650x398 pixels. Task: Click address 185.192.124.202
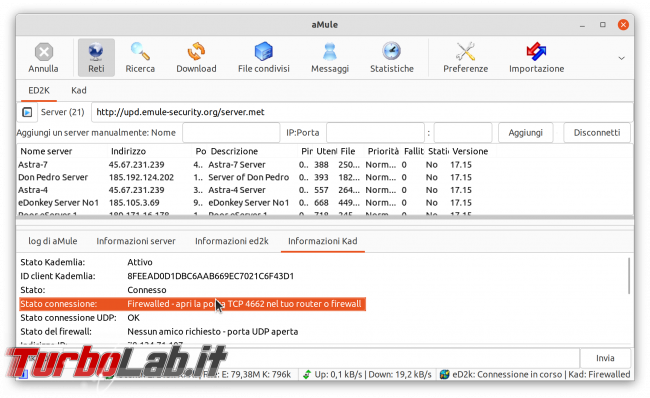141,177
